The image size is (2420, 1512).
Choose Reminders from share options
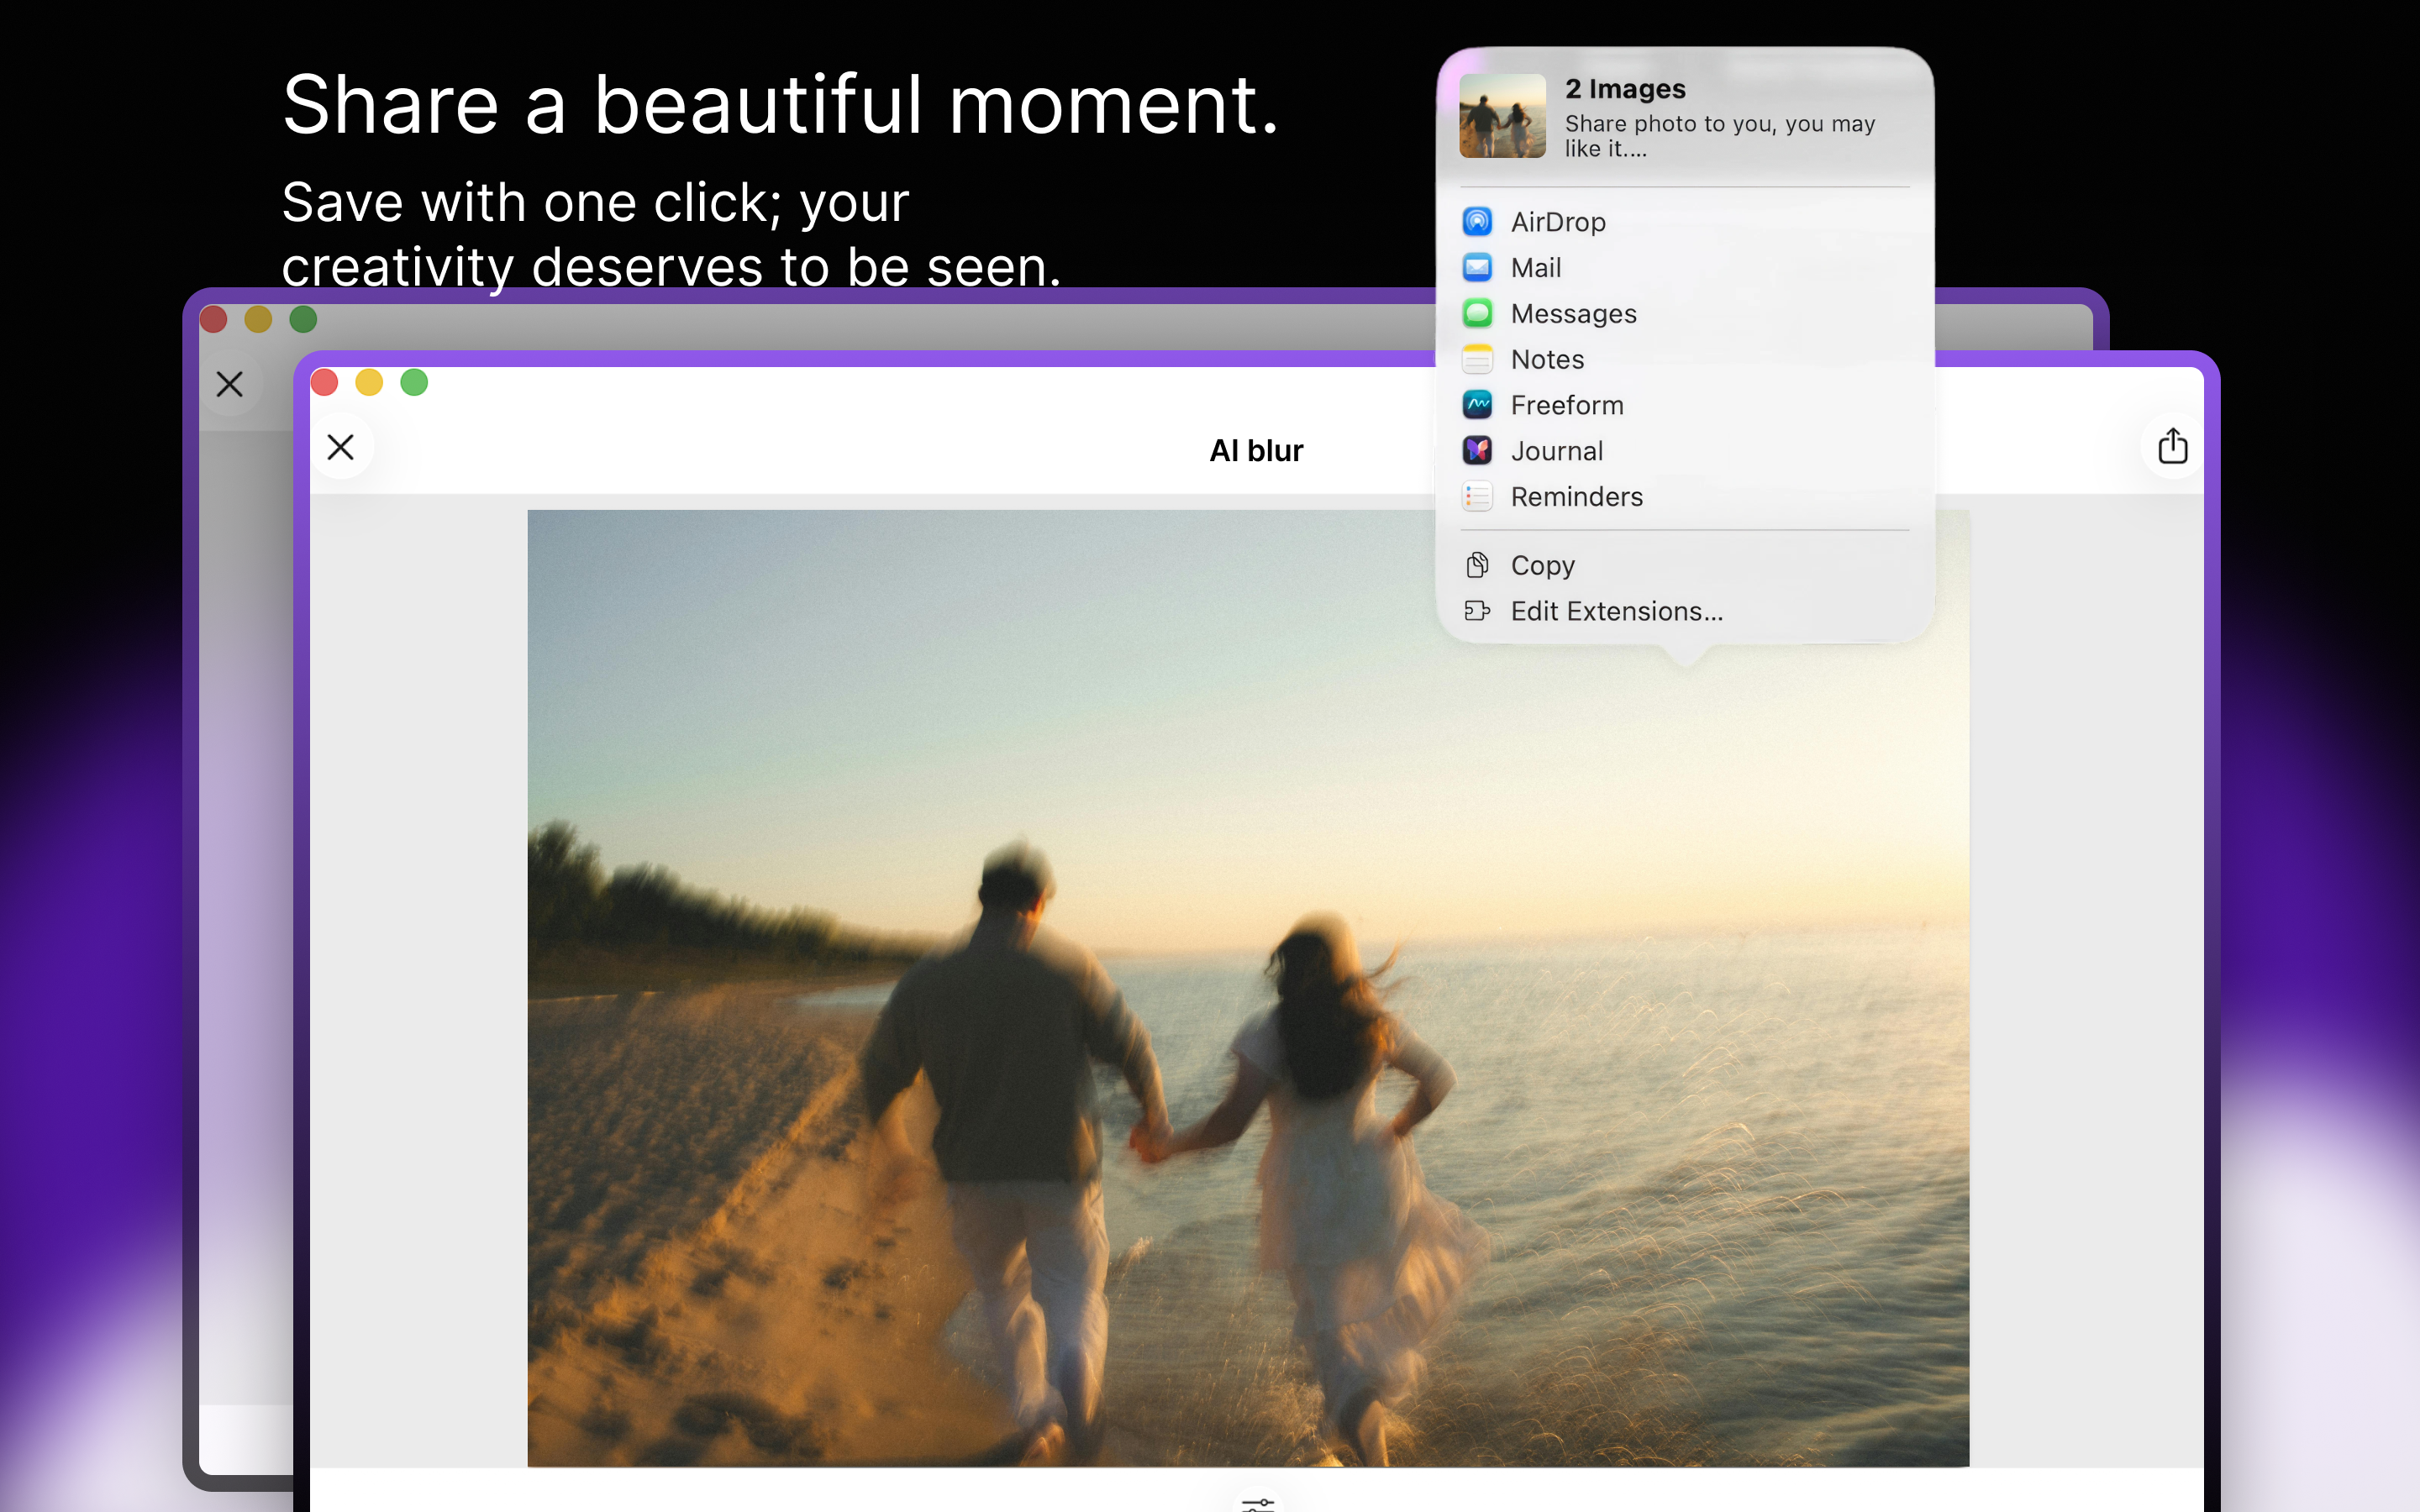click(1685, 497)
